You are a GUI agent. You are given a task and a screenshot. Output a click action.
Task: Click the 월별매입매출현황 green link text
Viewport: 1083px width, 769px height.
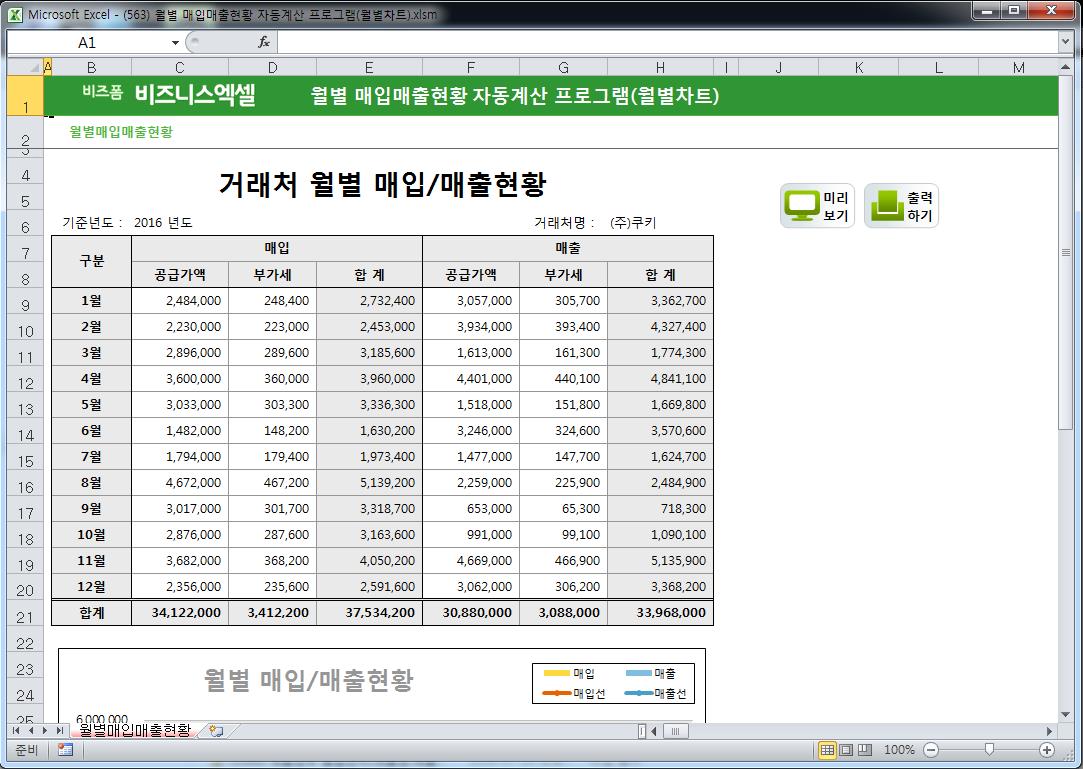(x=121, y=132)
